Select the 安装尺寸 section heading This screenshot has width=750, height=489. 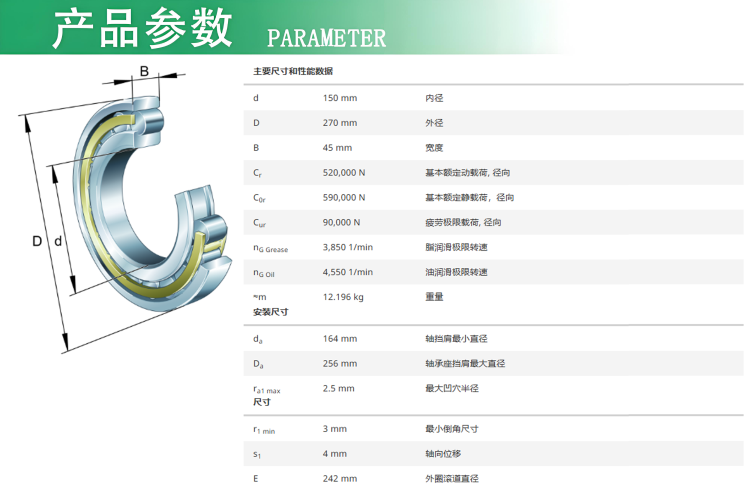tap(270, 312)
